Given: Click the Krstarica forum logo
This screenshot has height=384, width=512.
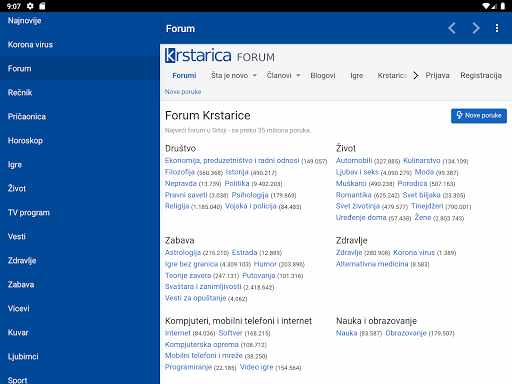Looking at the screenshot, I should 220,56.
